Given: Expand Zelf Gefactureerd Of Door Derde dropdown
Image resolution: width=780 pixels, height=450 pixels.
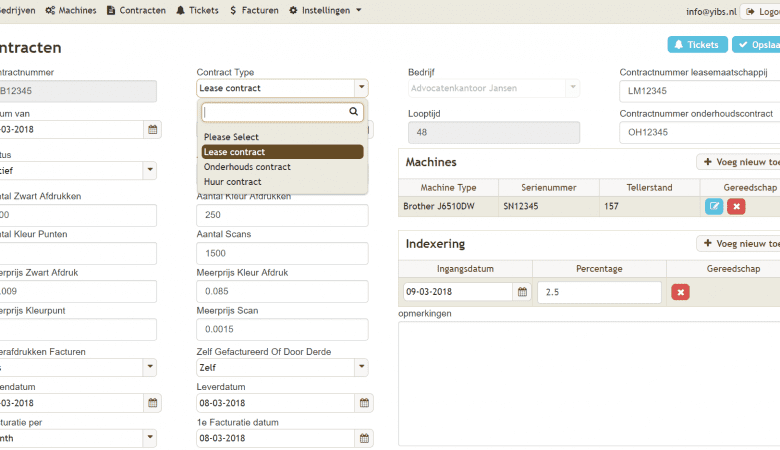Looking at the screenshot, I should pyautogui.click(x=282, y=367).
